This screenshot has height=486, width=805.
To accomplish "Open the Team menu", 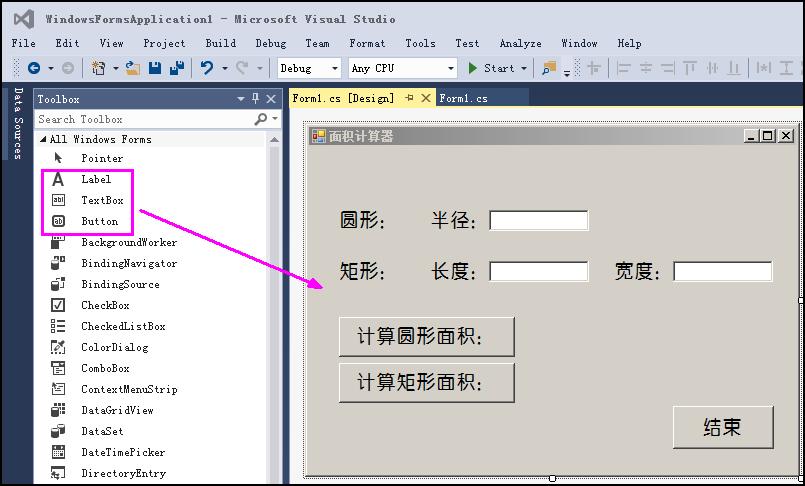I will click(x=317, y=43).
